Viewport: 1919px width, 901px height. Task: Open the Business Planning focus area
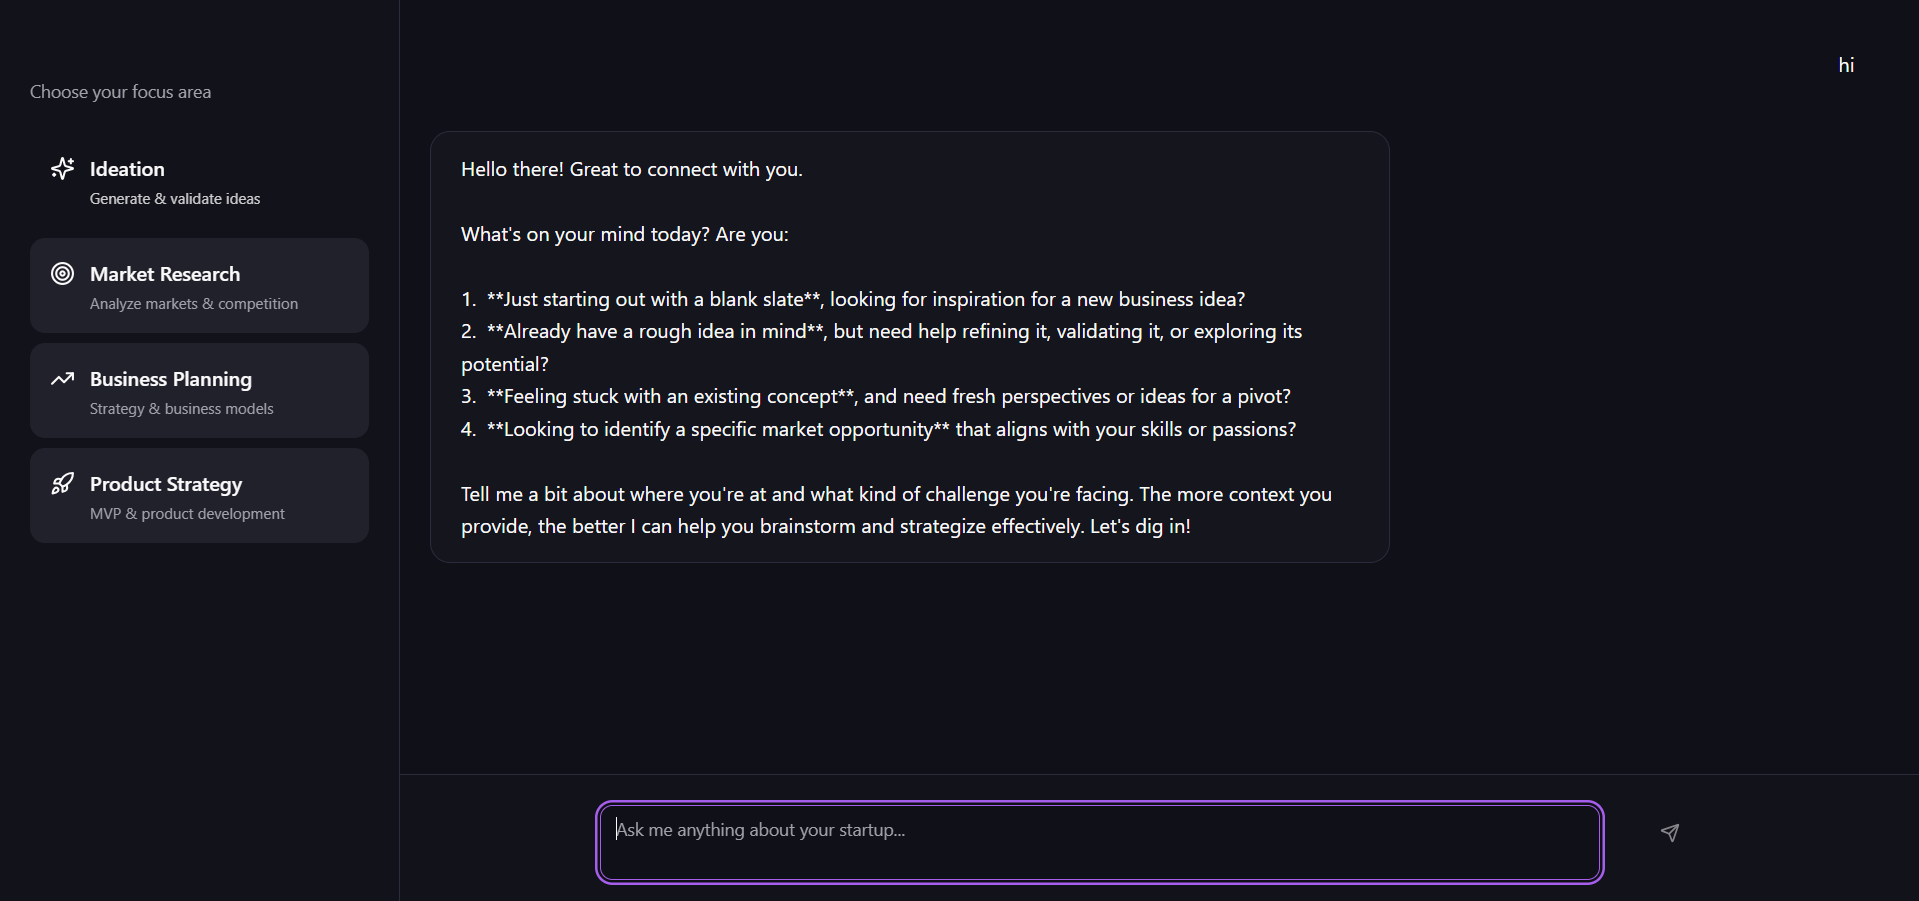(x=199, y=390)
